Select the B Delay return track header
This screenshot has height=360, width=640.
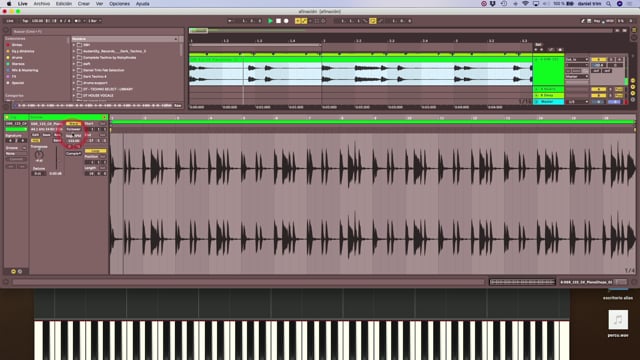click(548, 95)
